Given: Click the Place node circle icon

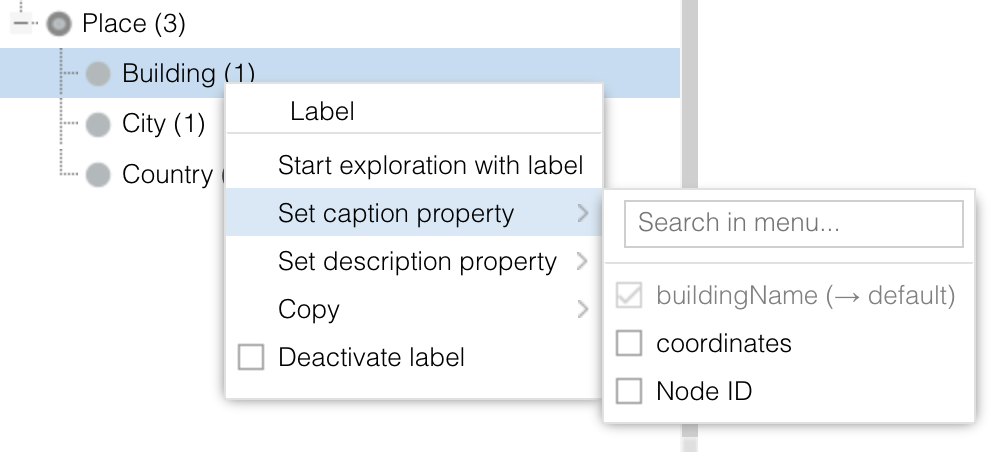Looking at the screenshot, I should [x=60, y=23].
